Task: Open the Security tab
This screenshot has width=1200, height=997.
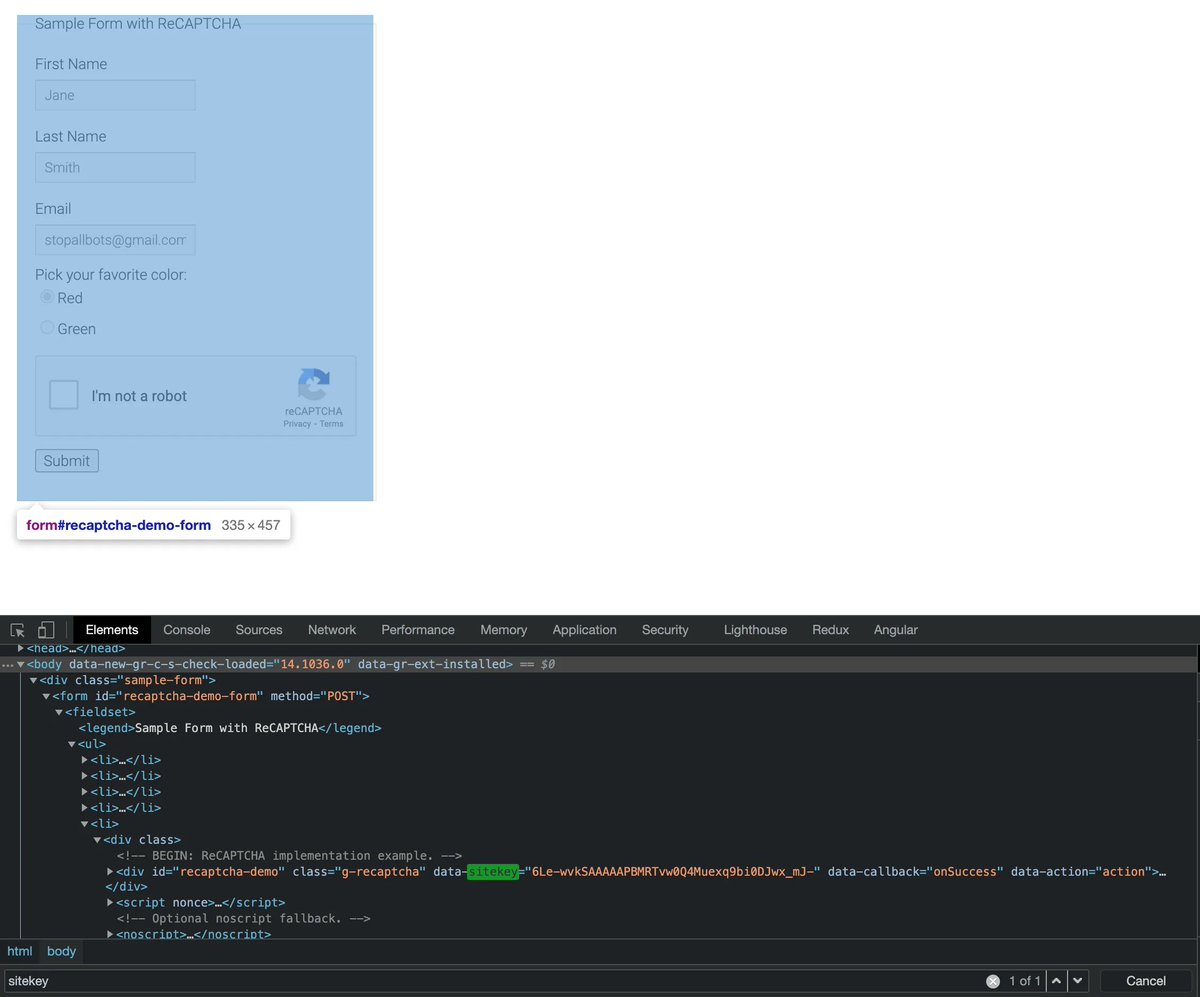Action: coord(665,630)
